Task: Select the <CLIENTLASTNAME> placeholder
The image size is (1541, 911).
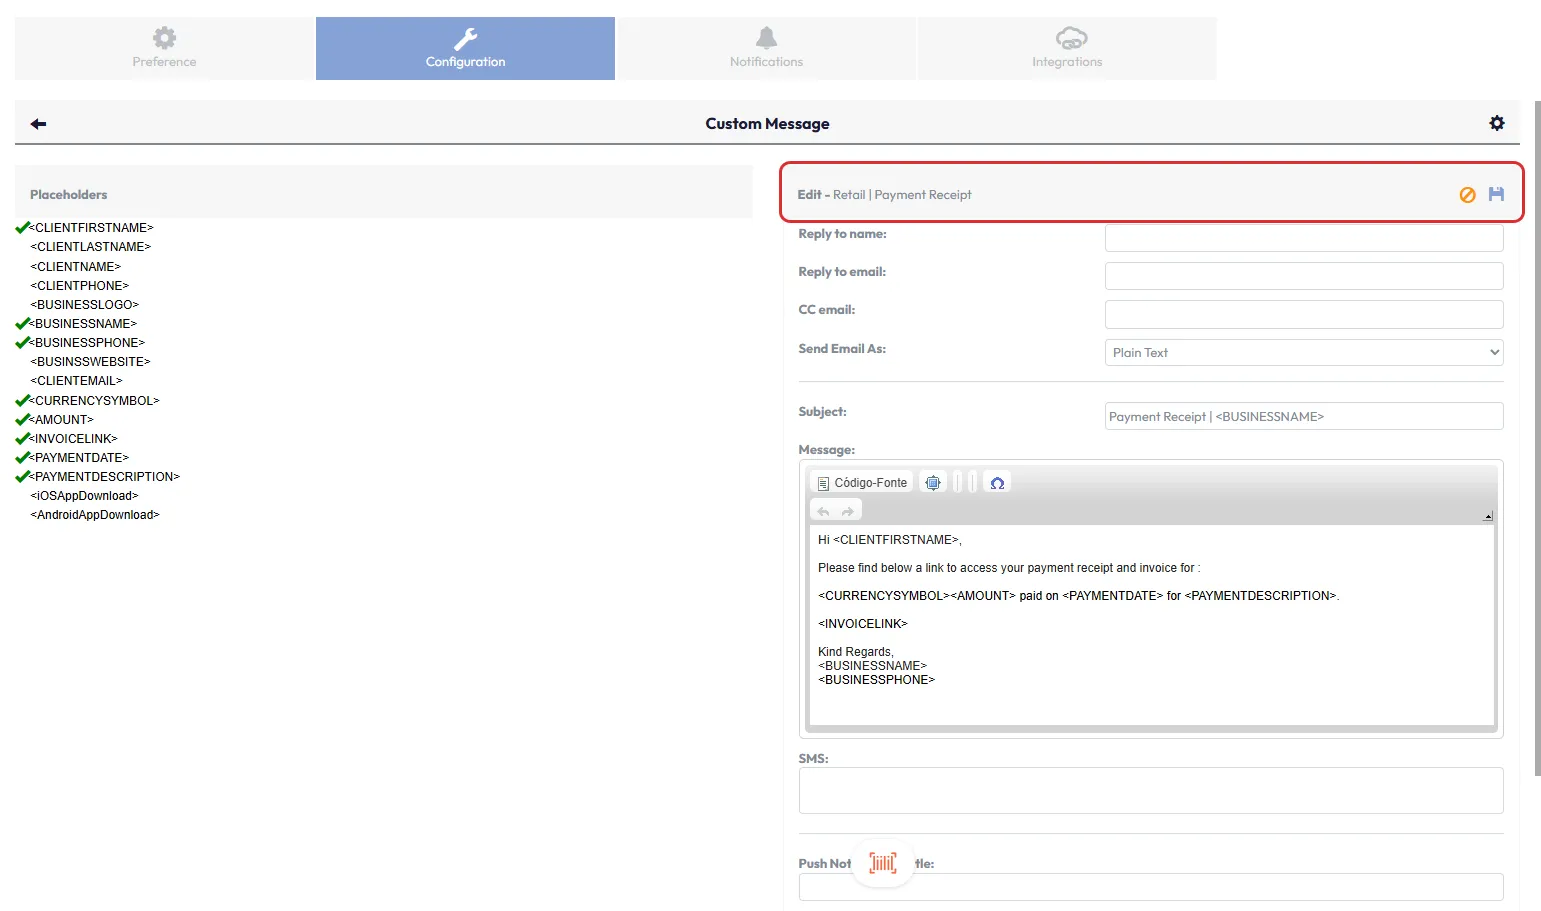Action: [91, 247]
